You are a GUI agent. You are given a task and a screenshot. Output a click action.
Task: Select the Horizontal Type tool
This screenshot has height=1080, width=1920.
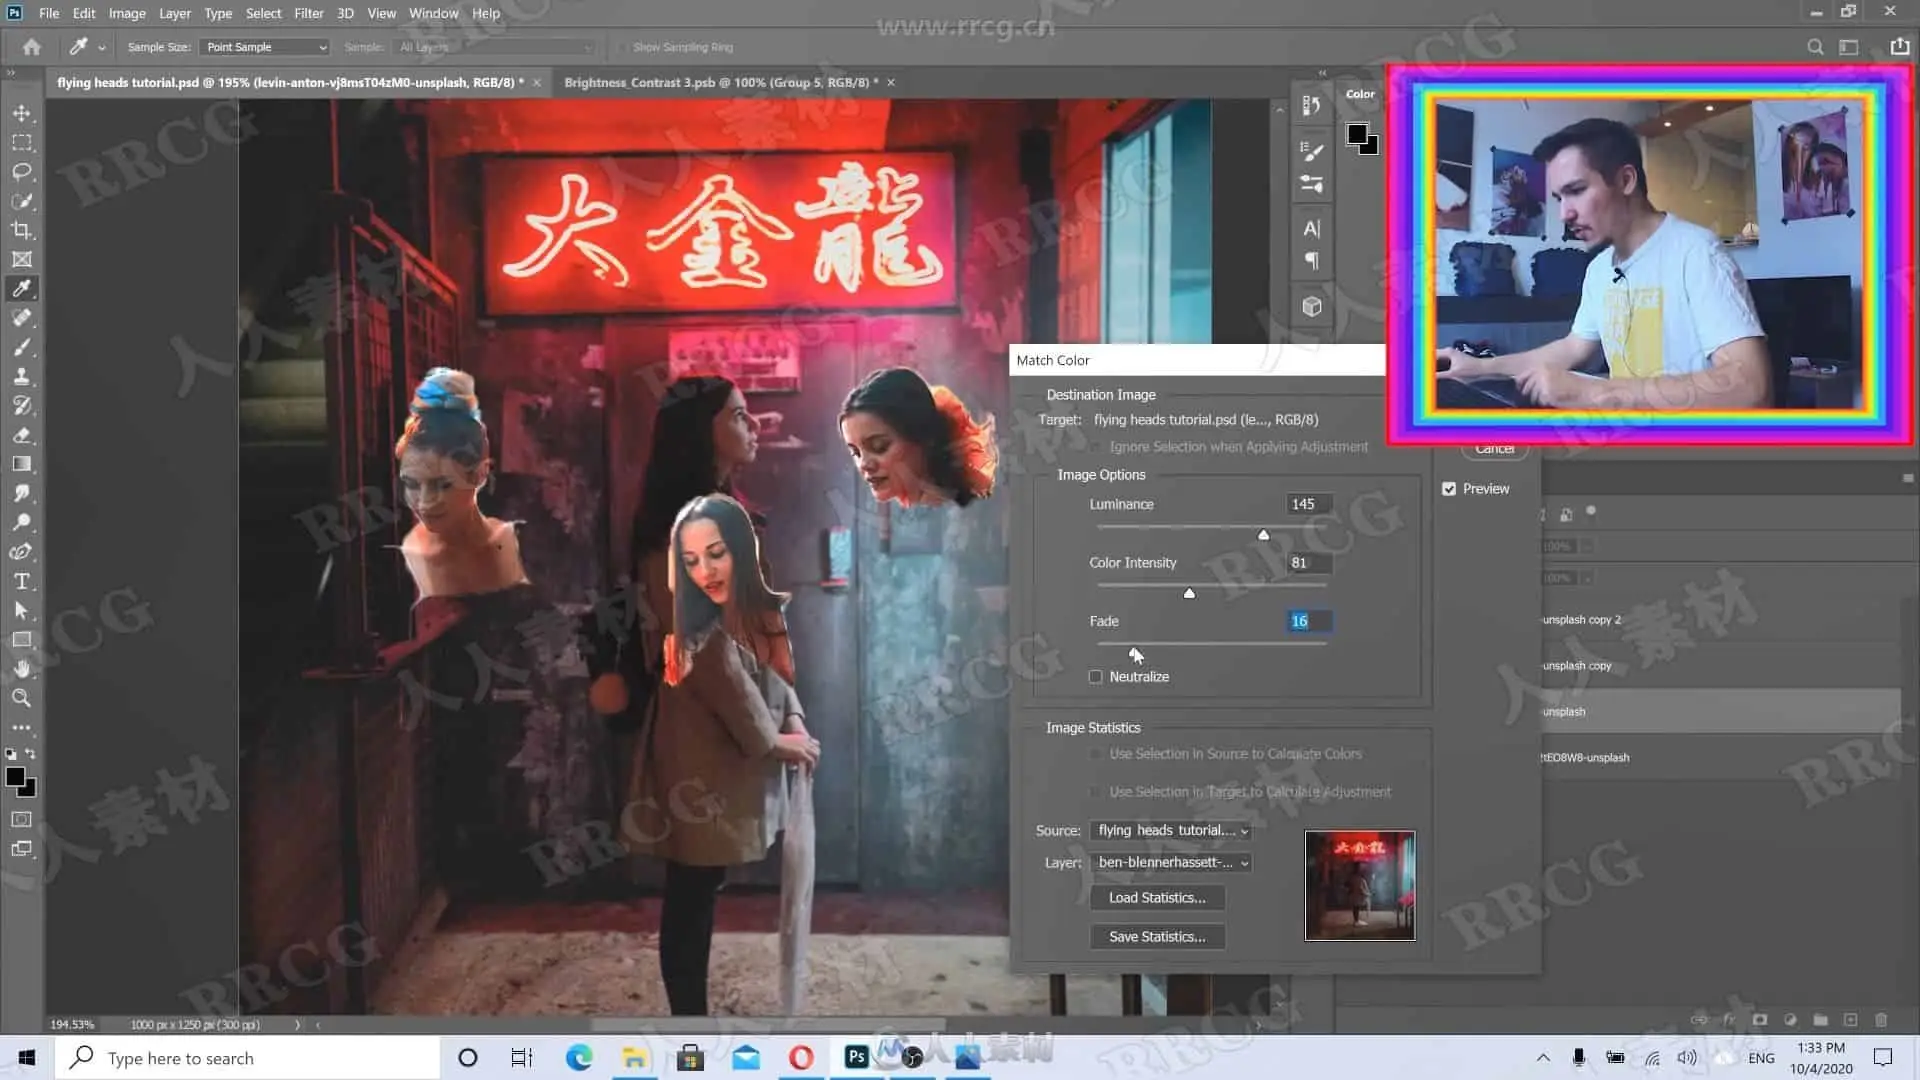click(22, 581)
